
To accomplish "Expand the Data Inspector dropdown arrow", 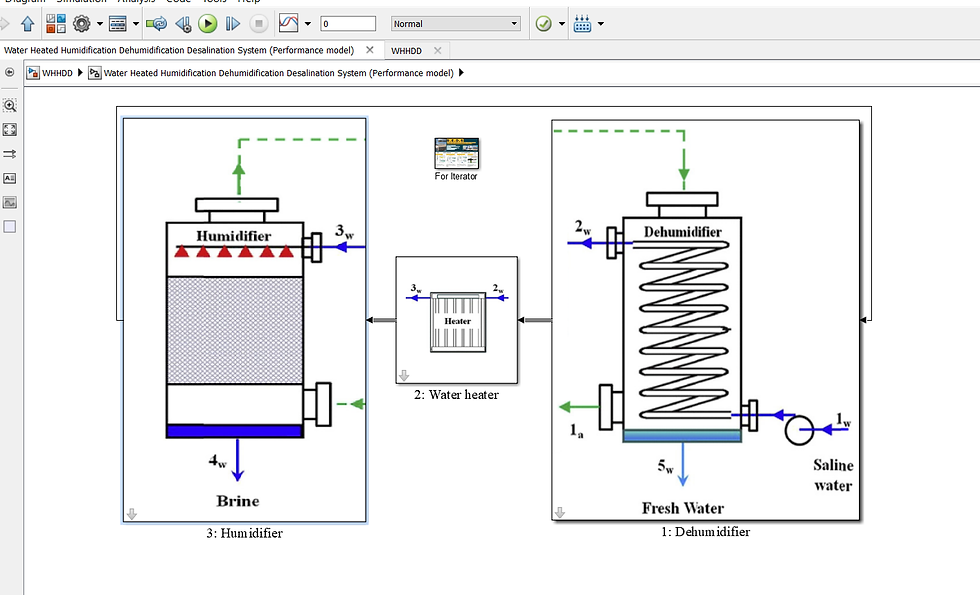I will pyautogui.click(x=308, y=24).
